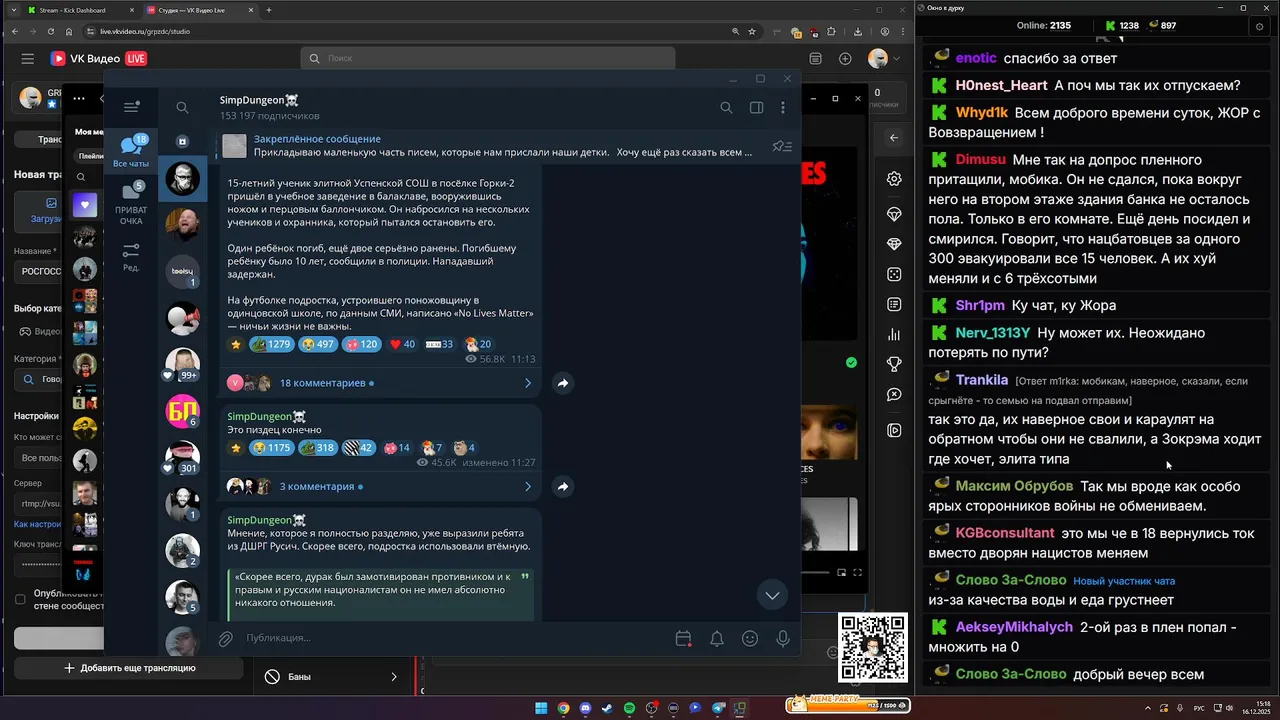The height and width of the screenshot is (720, 1280).
Task: Share the first post with forward arrow
Action: click(x=563, y=383)
